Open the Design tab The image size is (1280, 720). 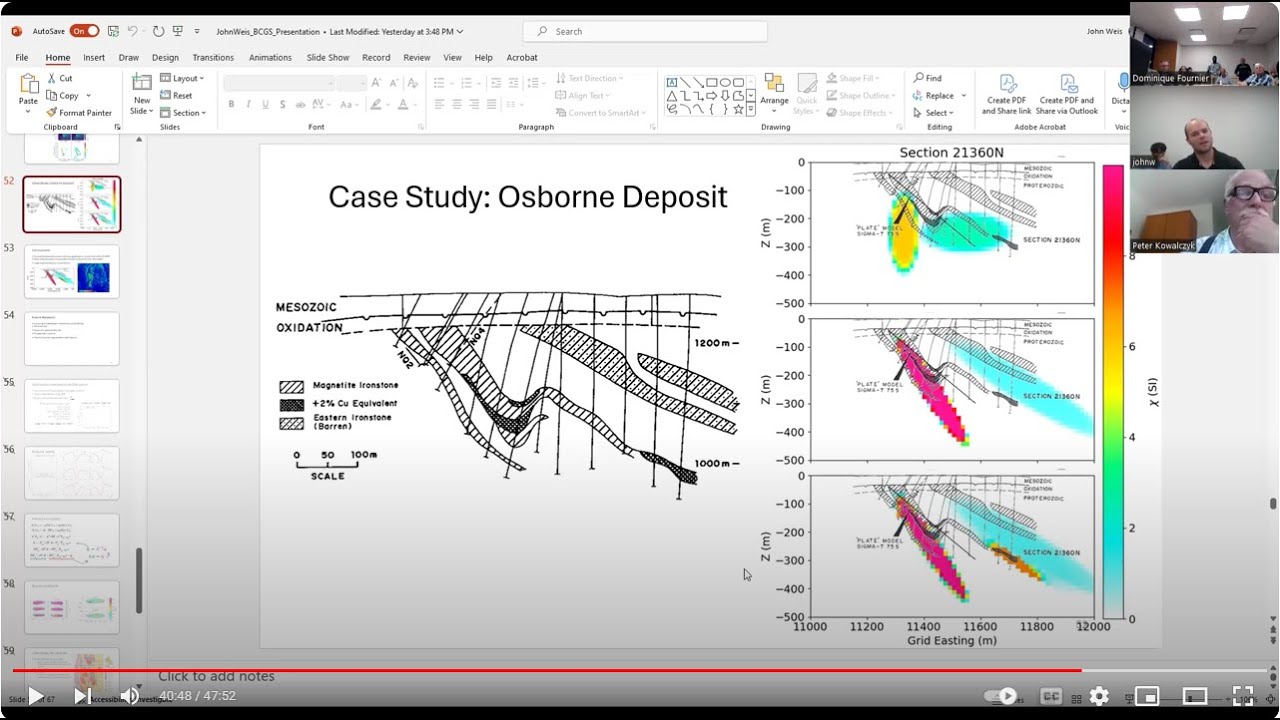tap(165, 58)
